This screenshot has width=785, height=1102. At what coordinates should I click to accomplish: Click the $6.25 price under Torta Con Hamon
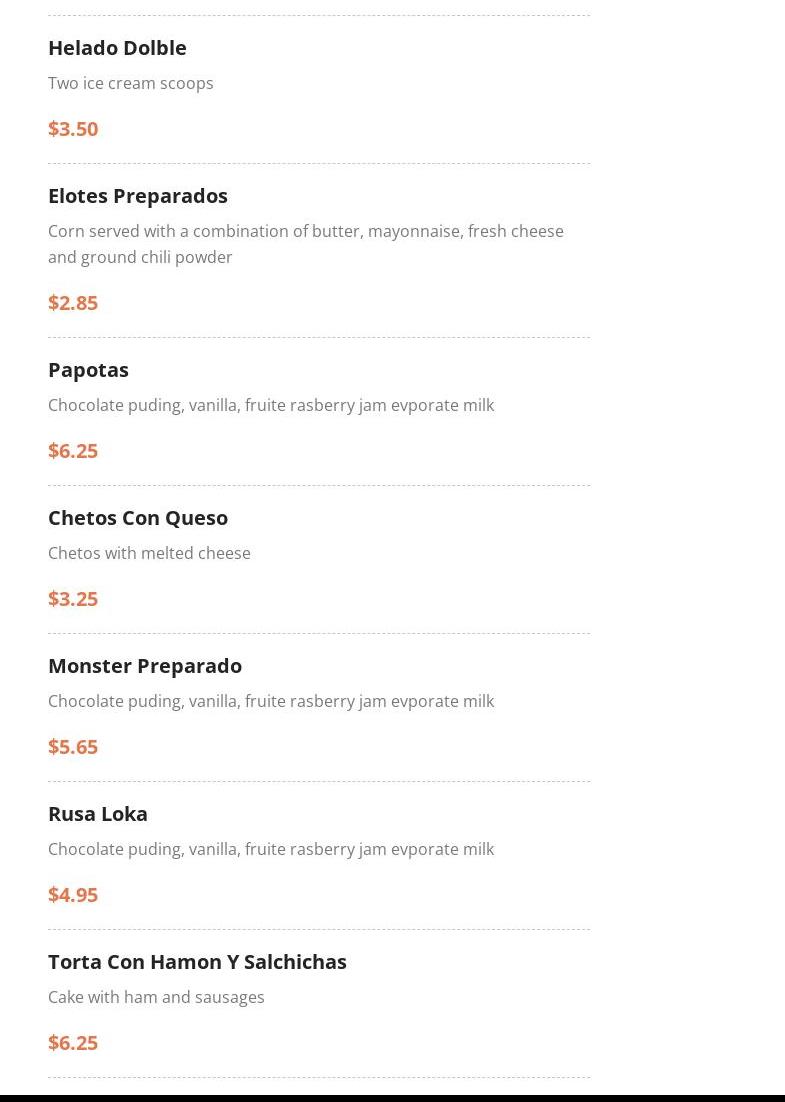pyautogui.click(x=73, y=1043)
